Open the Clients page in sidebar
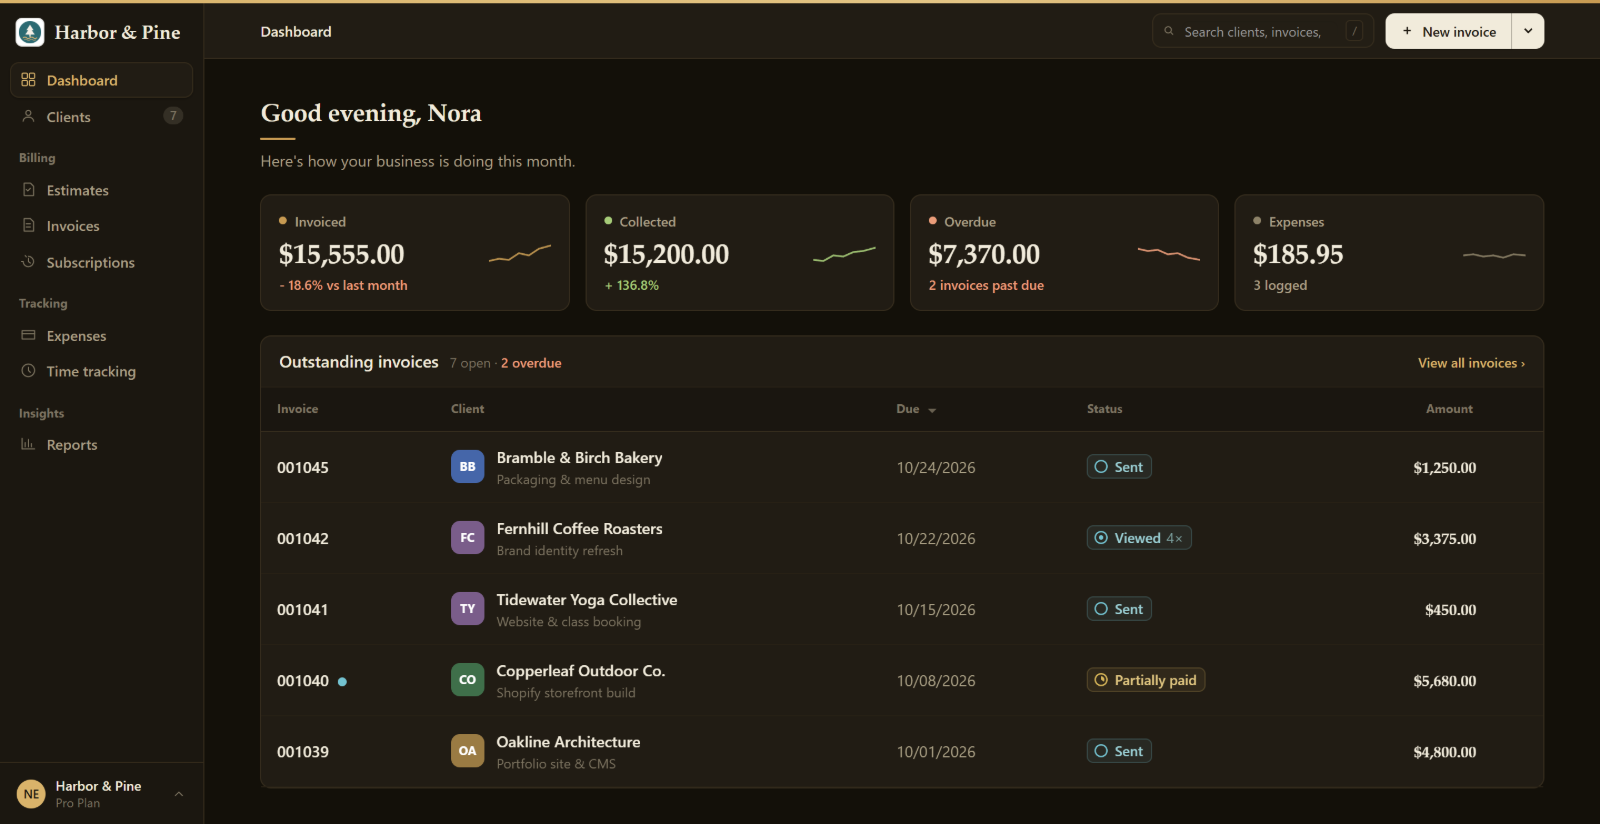Screen dimensions: 1600x824 (101, 116)
